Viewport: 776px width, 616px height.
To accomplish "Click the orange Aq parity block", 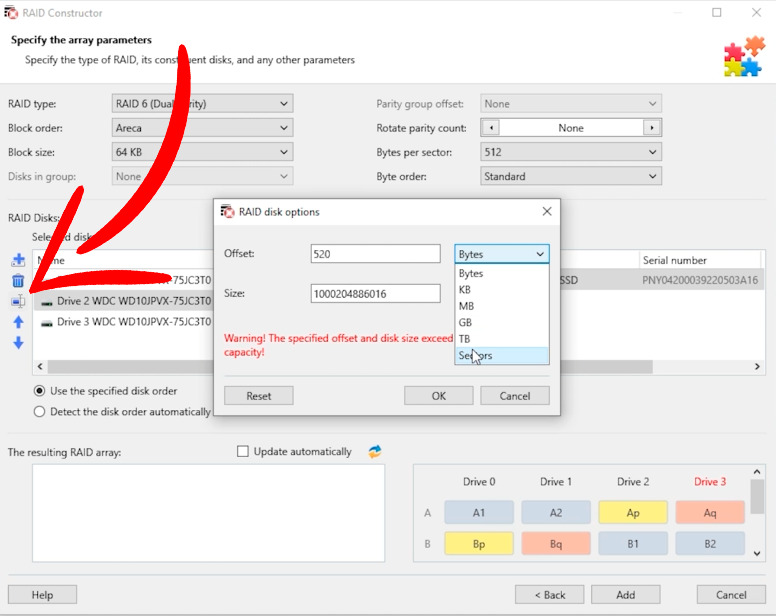I will pos(710,513).
